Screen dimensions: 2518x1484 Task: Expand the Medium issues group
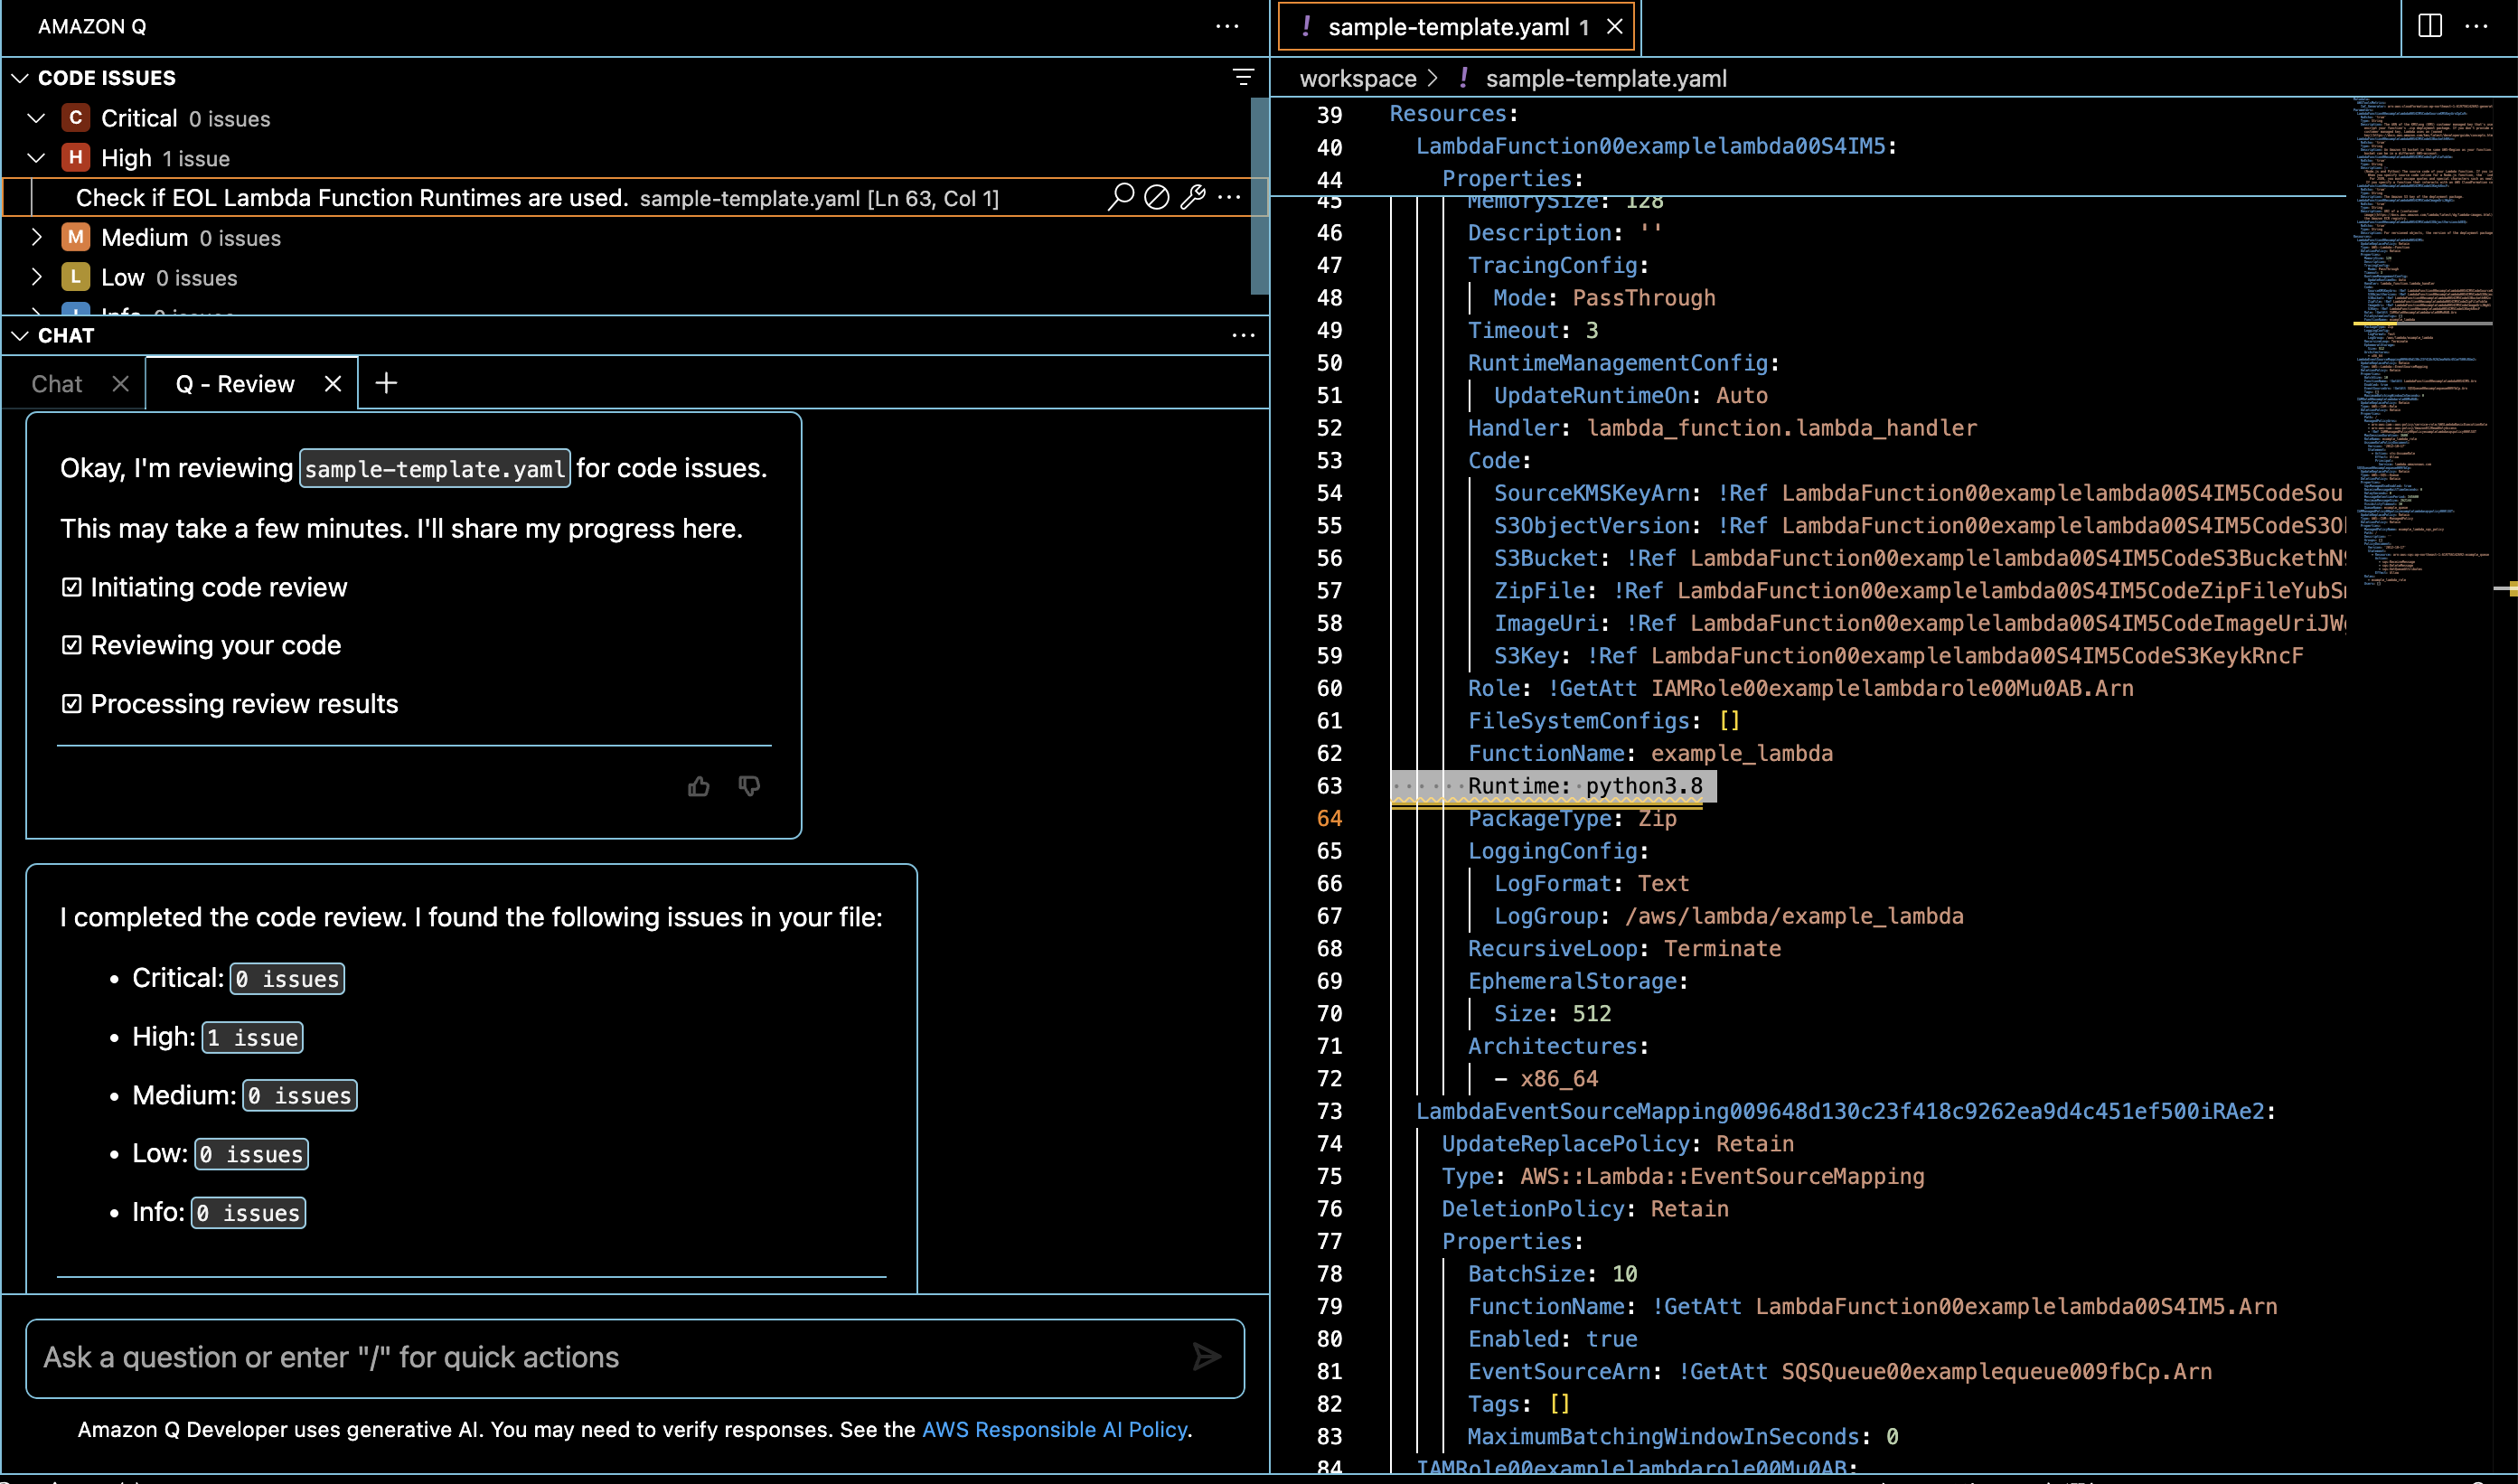pyautogui.click(x=37, y=237)
